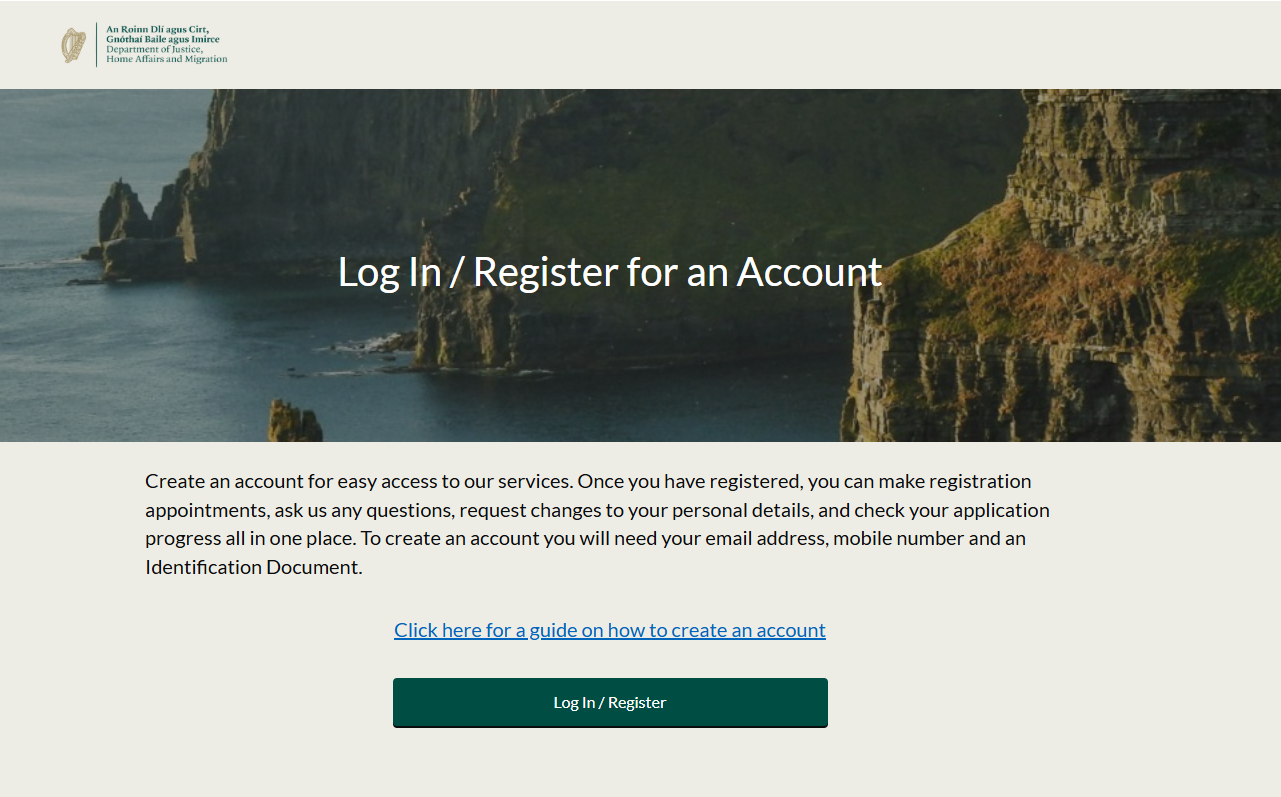Screen dimensions: 1281x797
Task: Follow the guide on how to create an account link
Action: point(610,630)
